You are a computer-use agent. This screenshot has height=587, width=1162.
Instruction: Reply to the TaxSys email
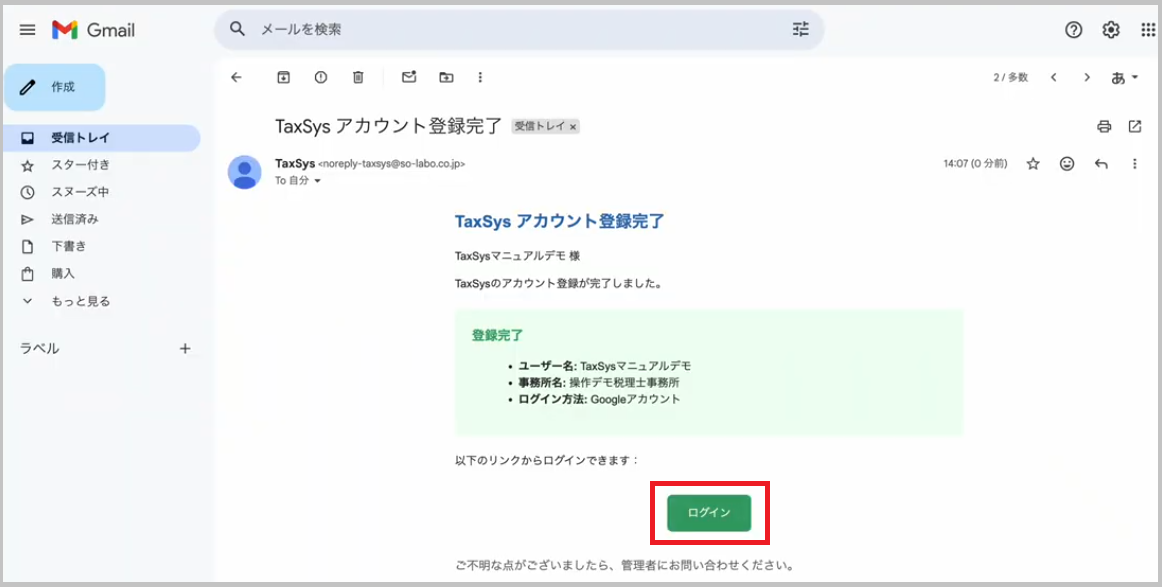[x=1101, y=164]
